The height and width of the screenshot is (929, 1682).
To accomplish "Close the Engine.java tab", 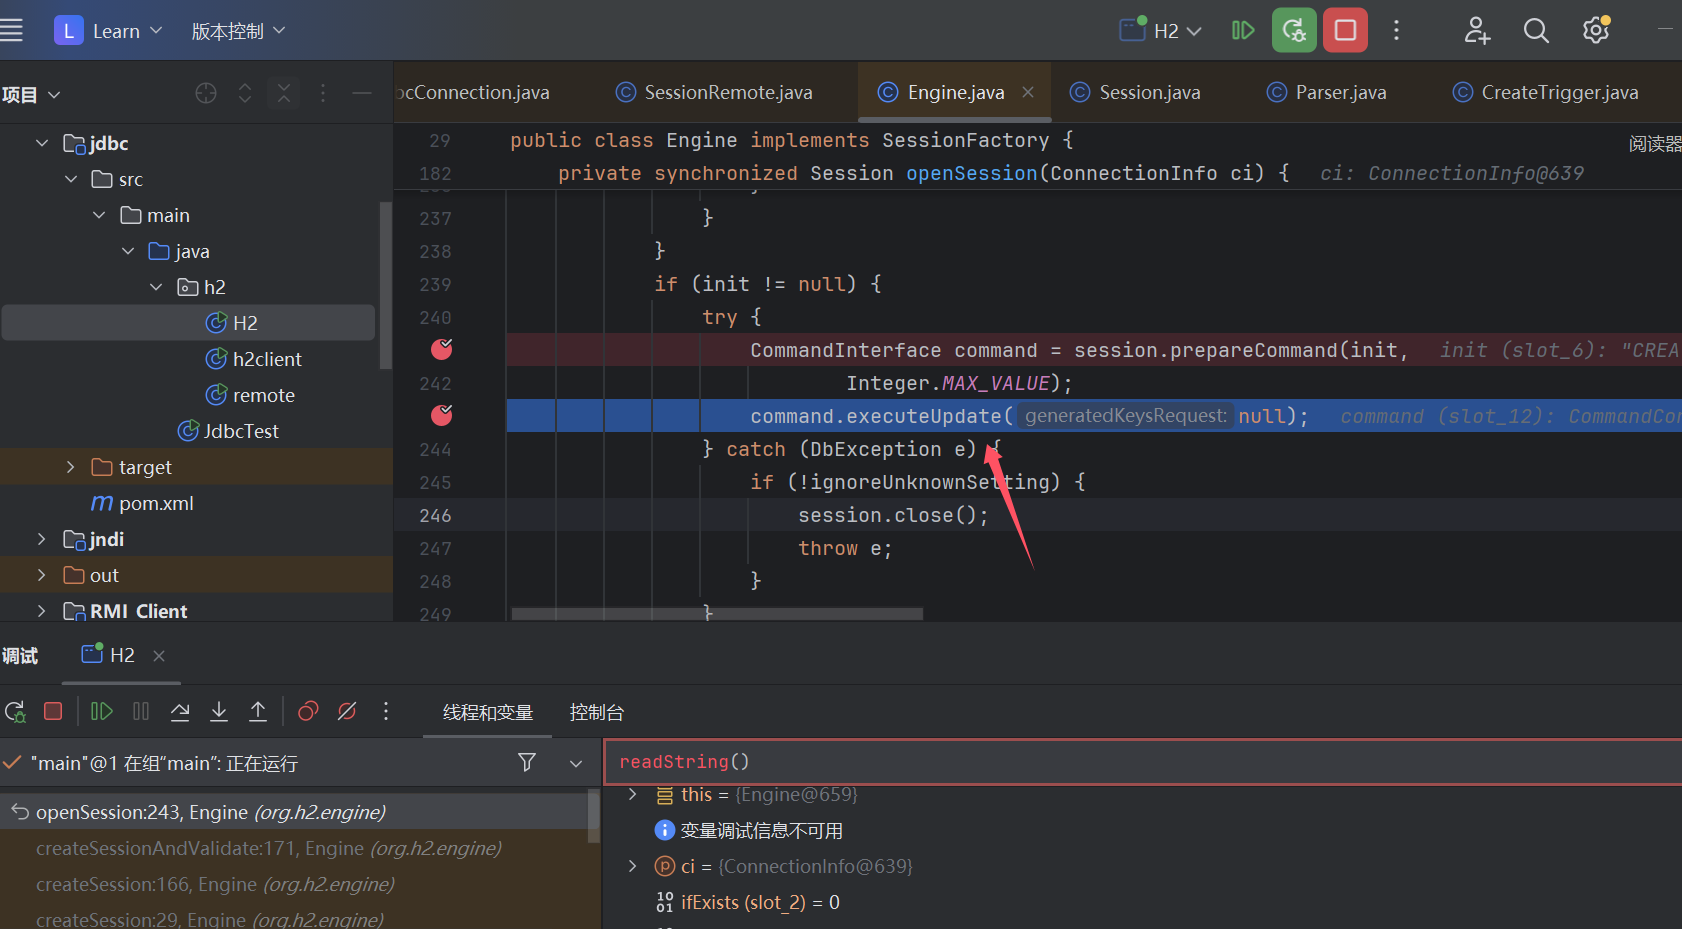I will pos(1028,92).
